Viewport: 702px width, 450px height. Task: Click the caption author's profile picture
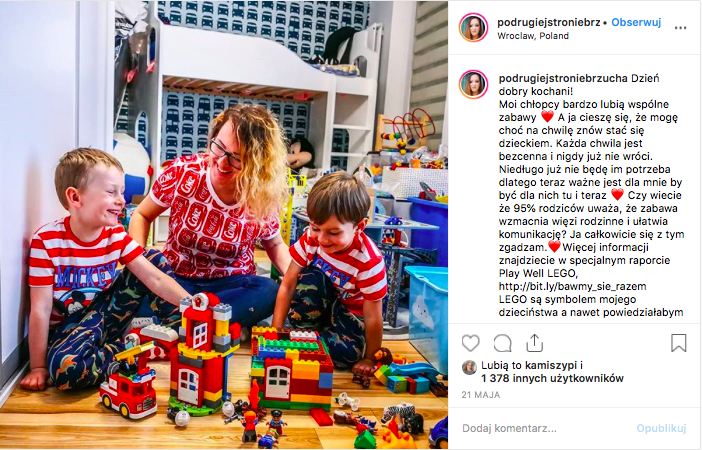click(473, 84)
